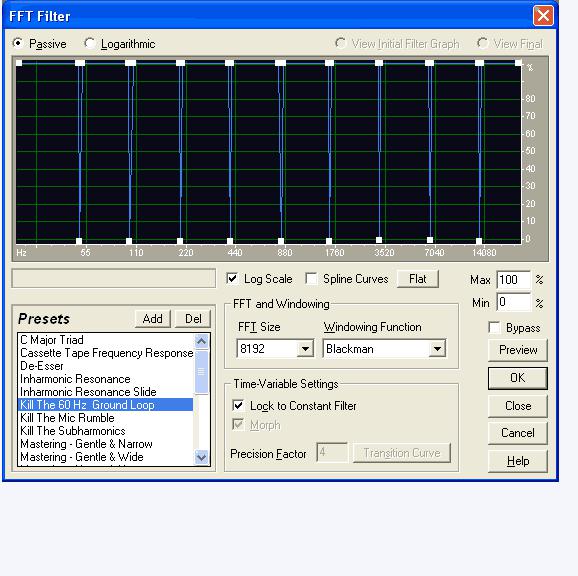Click the empty status field above Presets
The image size is (578, 576).
[x=114, y=278]
